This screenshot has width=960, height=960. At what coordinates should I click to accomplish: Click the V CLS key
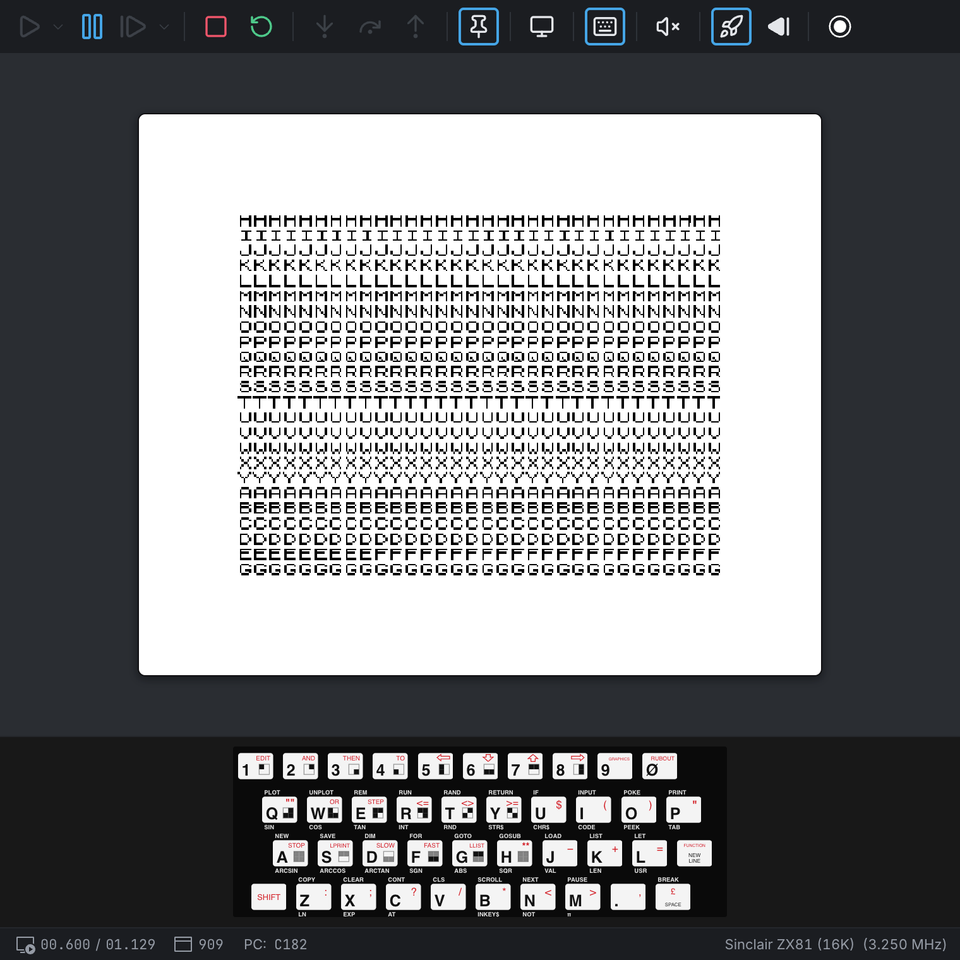point(448,897)
